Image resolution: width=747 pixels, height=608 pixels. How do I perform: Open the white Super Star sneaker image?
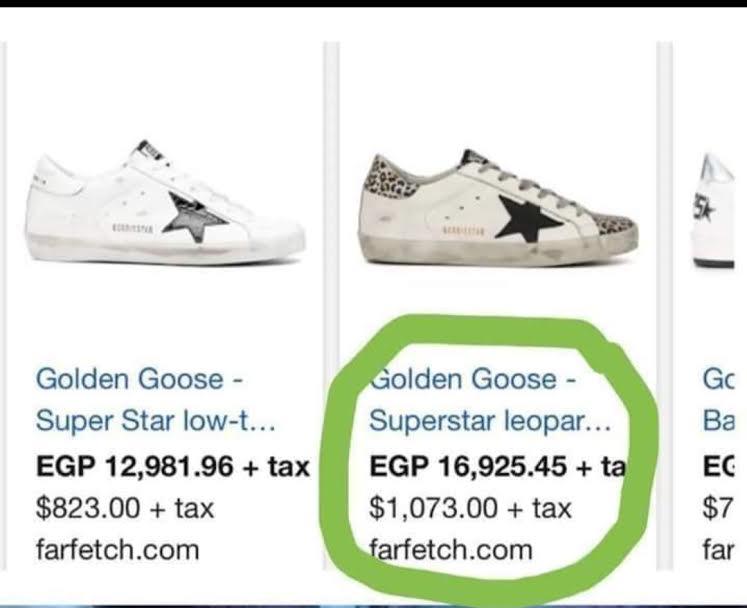click(x=164, y=203)
